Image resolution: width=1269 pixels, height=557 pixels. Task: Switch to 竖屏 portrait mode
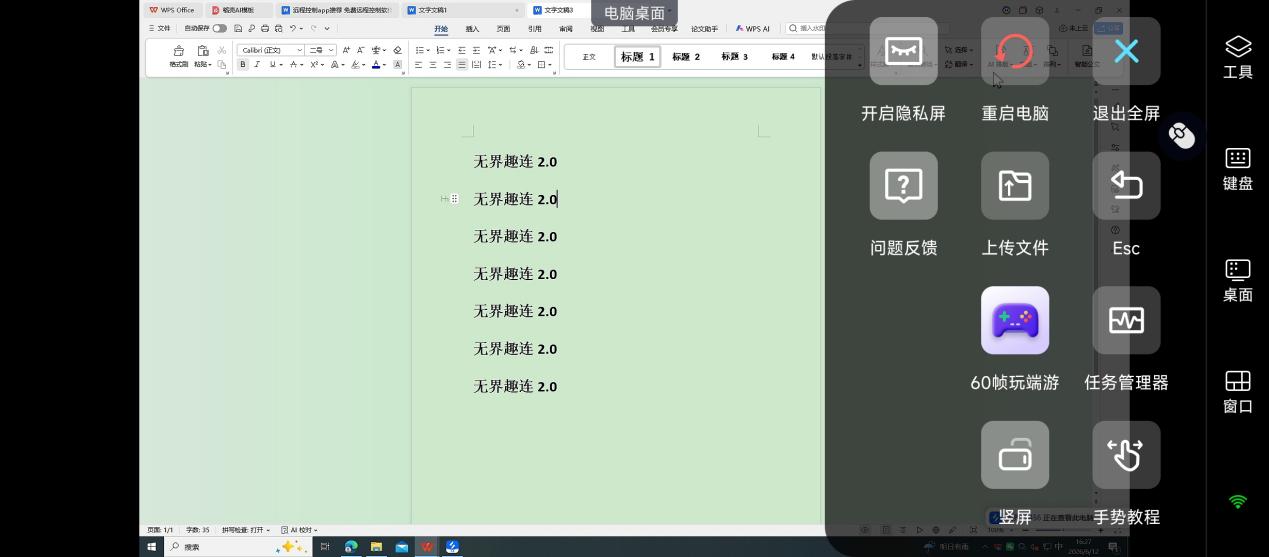point(1015,455)
